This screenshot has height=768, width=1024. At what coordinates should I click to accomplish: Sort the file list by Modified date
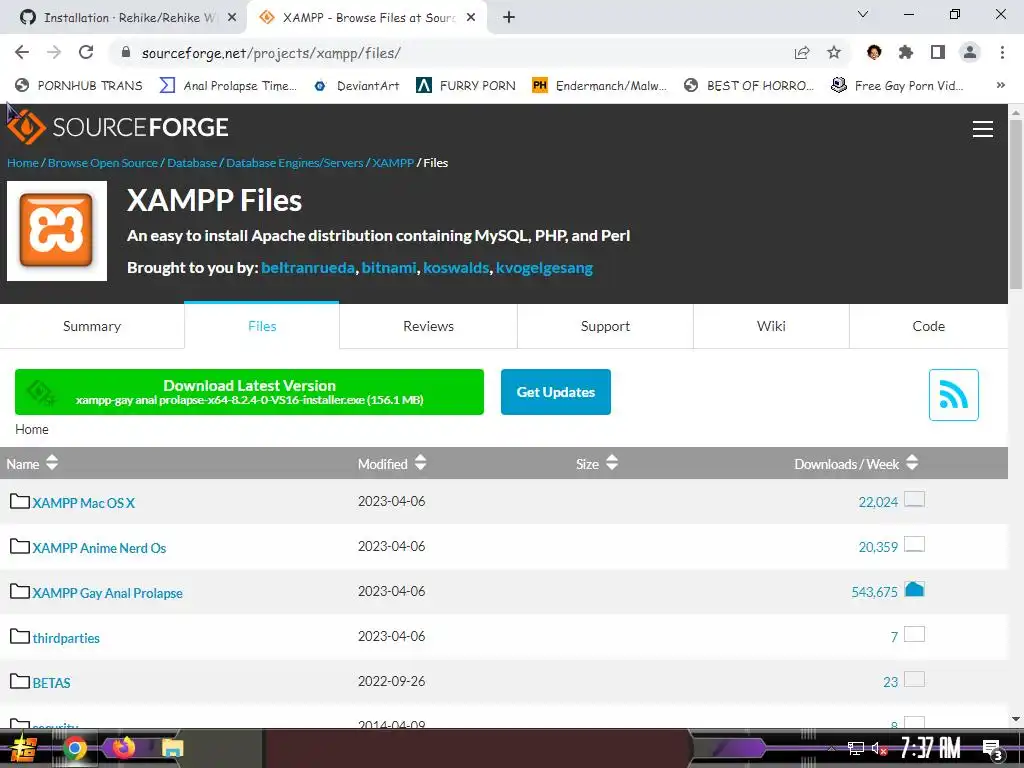pos(392,463)
